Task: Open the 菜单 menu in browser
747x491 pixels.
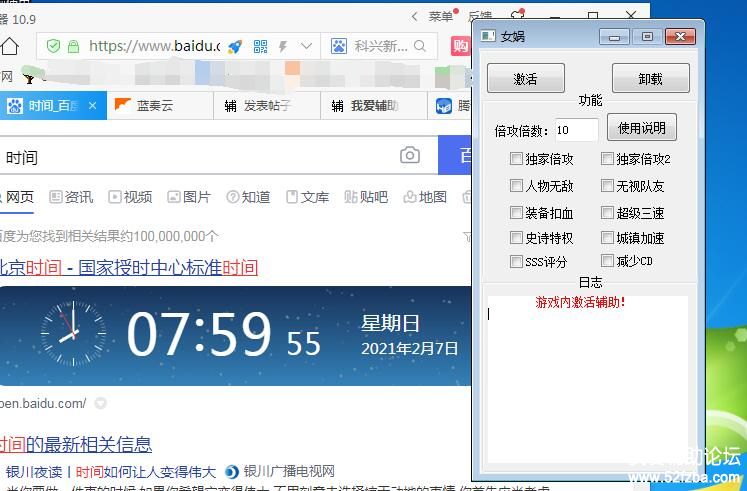Action: coord(440,17)
